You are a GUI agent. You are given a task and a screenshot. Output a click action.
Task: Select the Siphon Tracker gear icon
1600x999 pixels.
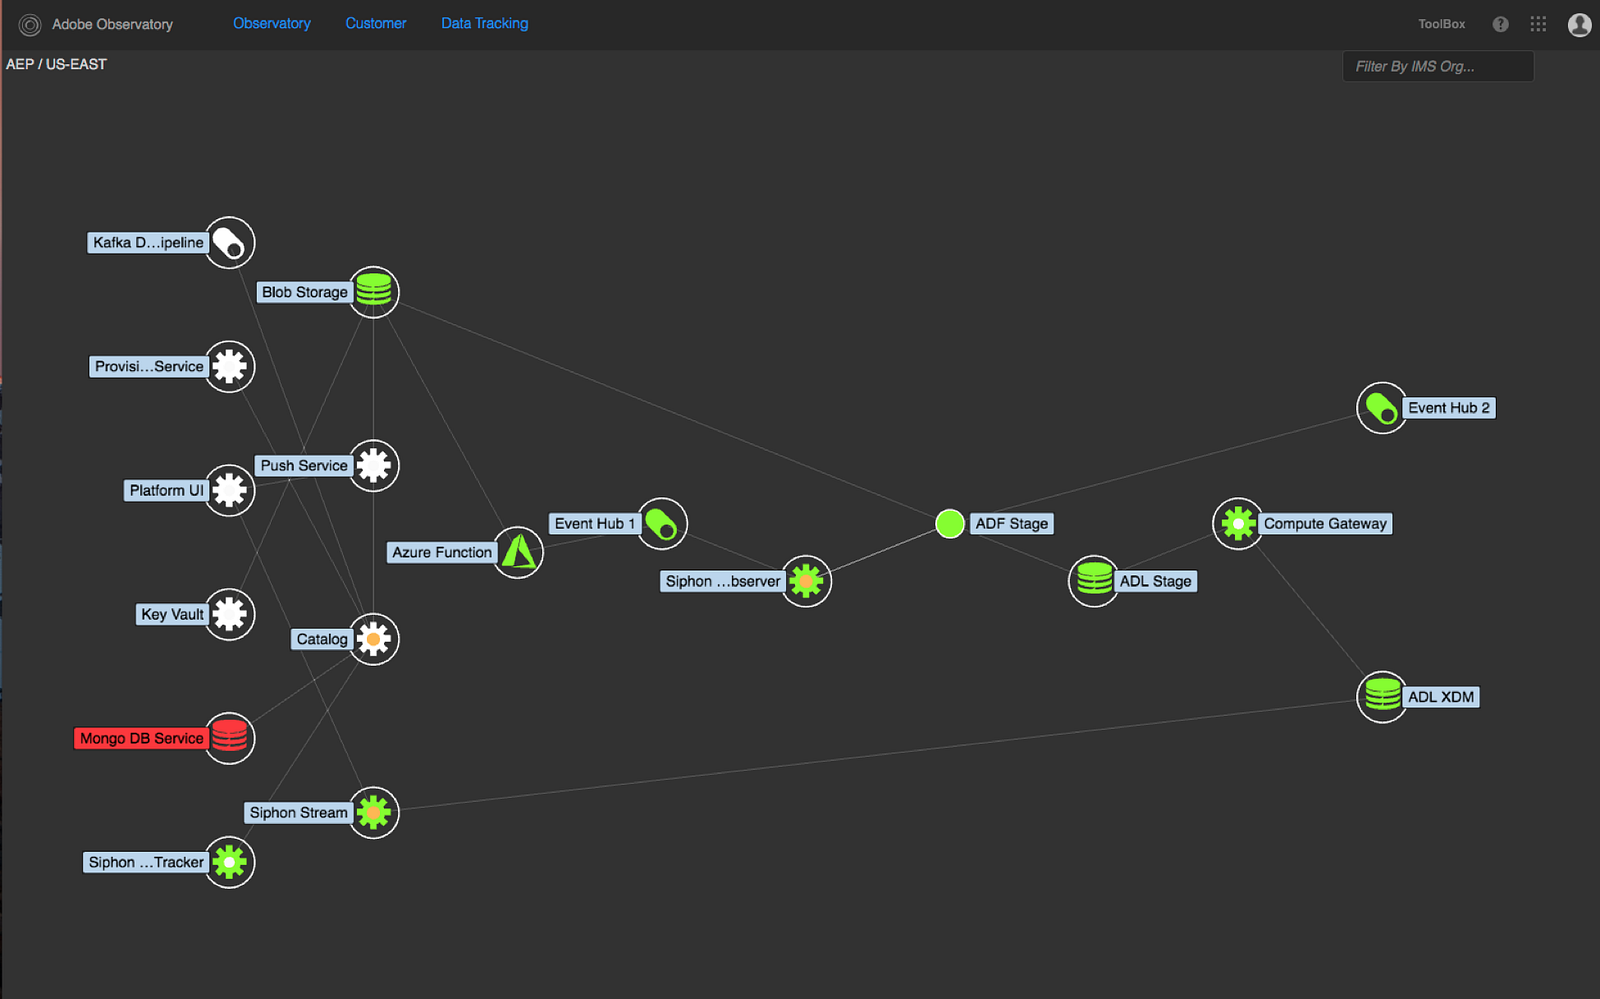(x=230, y=862)
